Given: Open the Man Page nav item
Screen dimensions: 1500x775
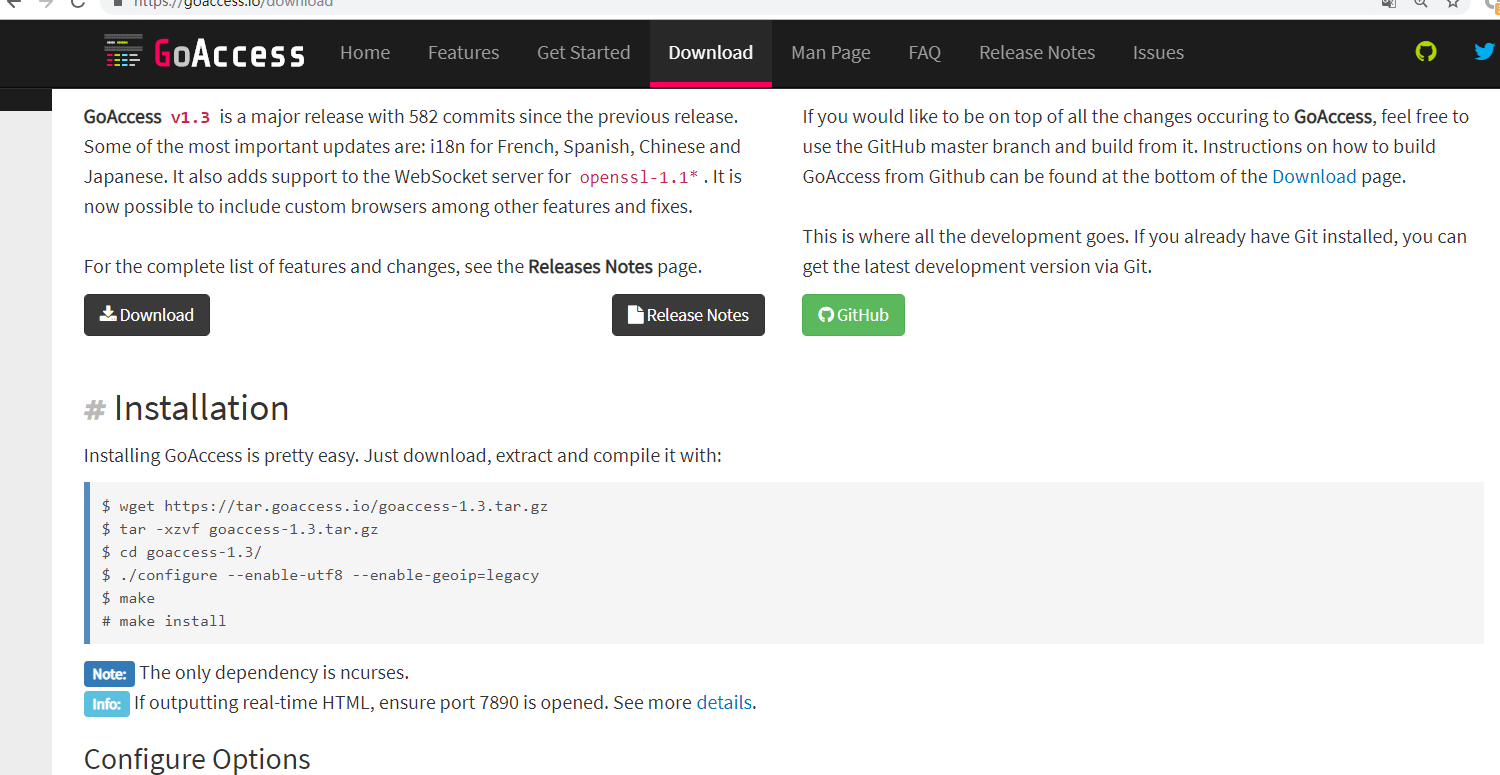Looking at the screenshot, I should 830,53.
